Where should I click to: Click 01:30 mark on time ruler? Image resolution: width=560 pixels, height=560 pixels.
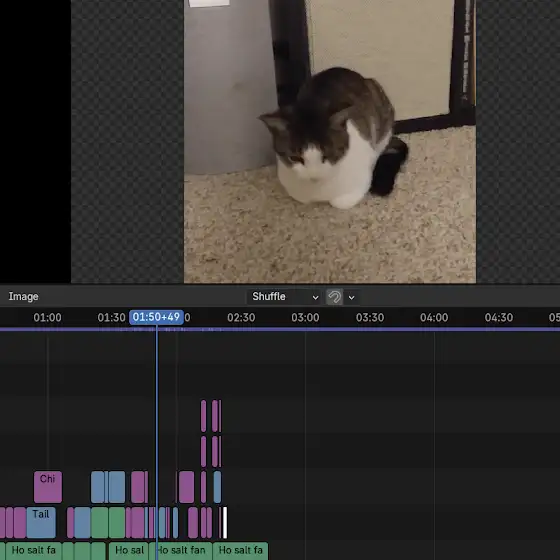111,318
